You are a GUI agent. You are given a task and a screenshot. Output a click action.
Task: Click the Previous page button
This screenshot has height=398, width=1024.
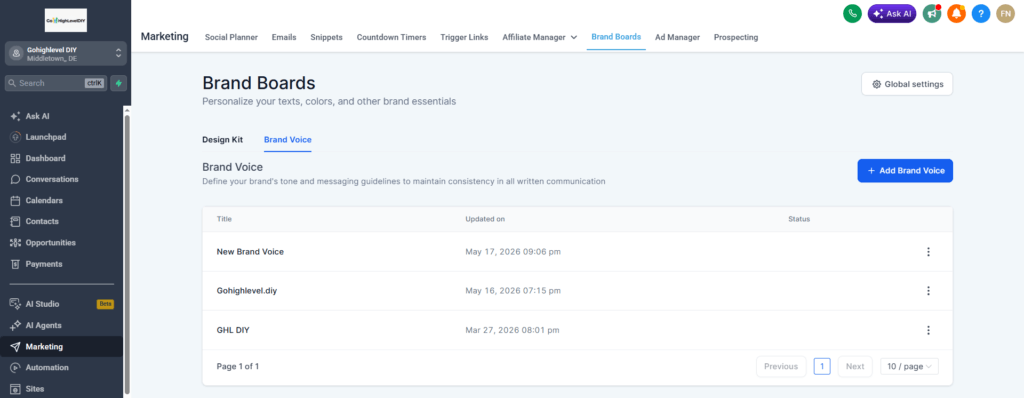[781, 367]
